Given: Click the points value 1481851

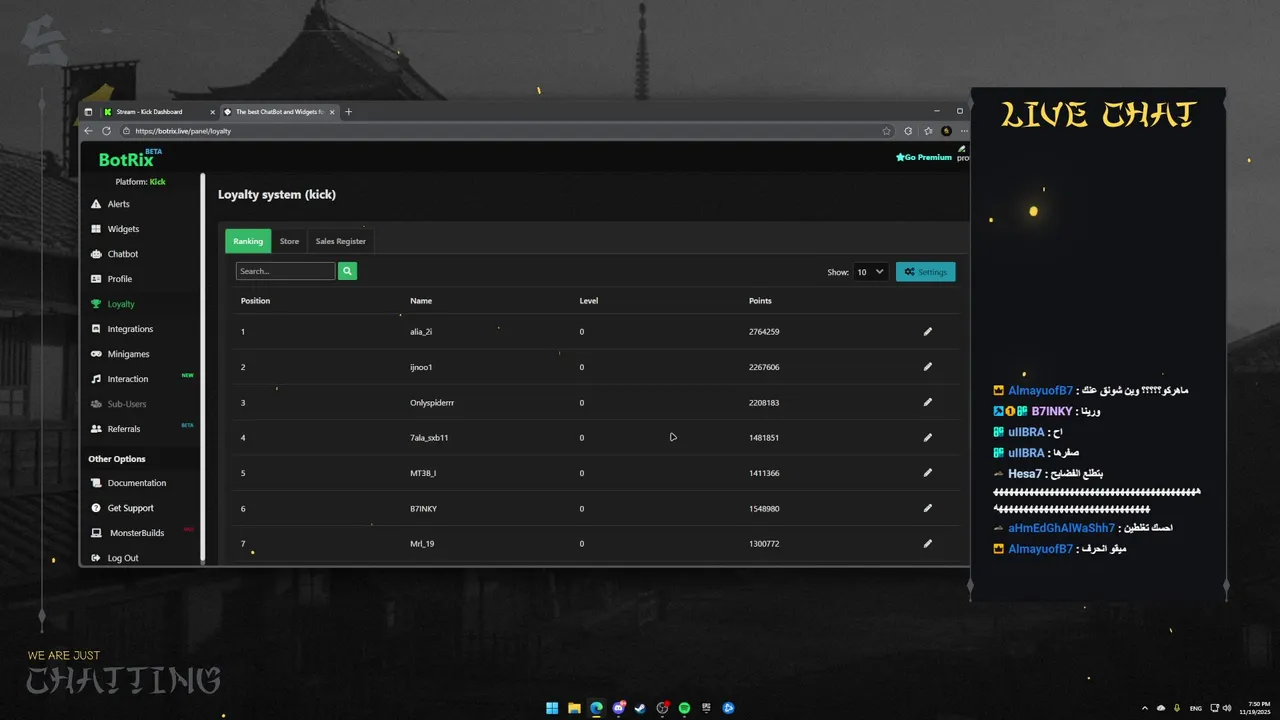Looking at the screenshot, I should 764,437.
